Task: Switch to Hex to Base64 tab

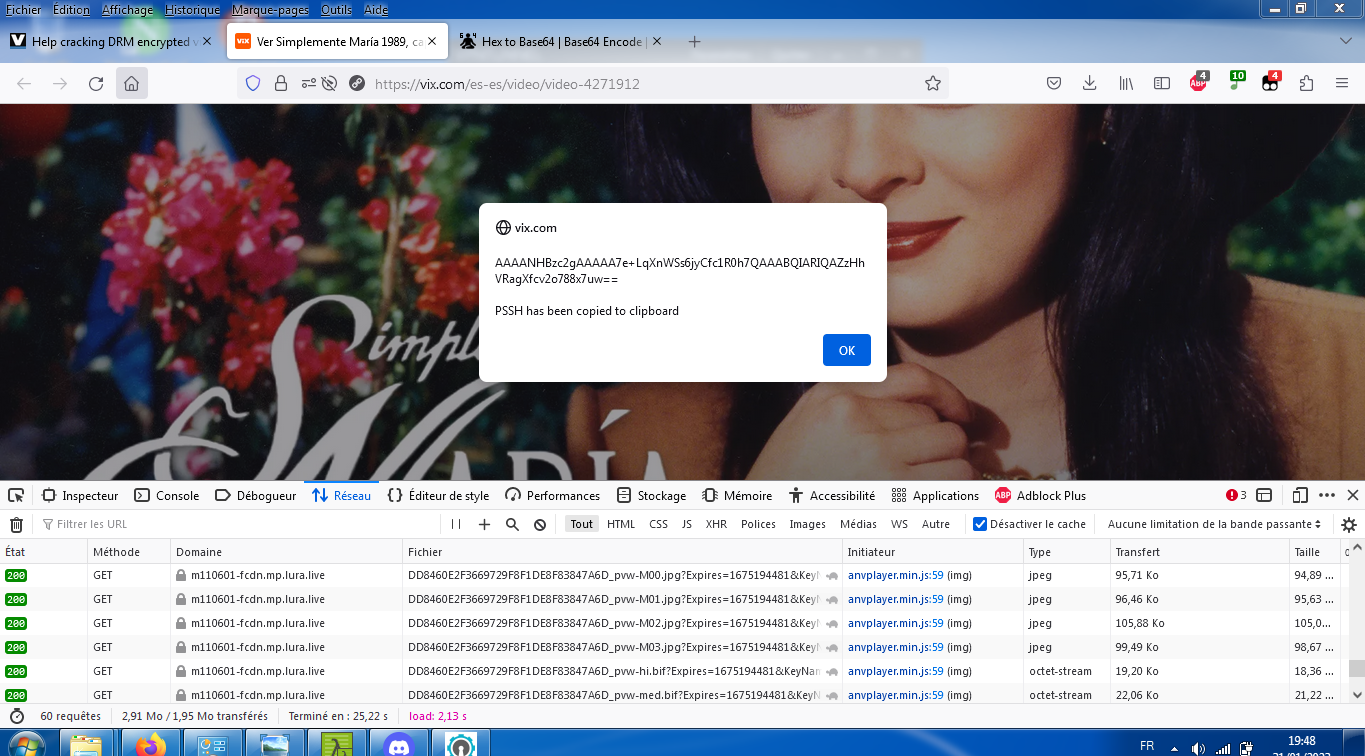Action: [x=562, y=42]
